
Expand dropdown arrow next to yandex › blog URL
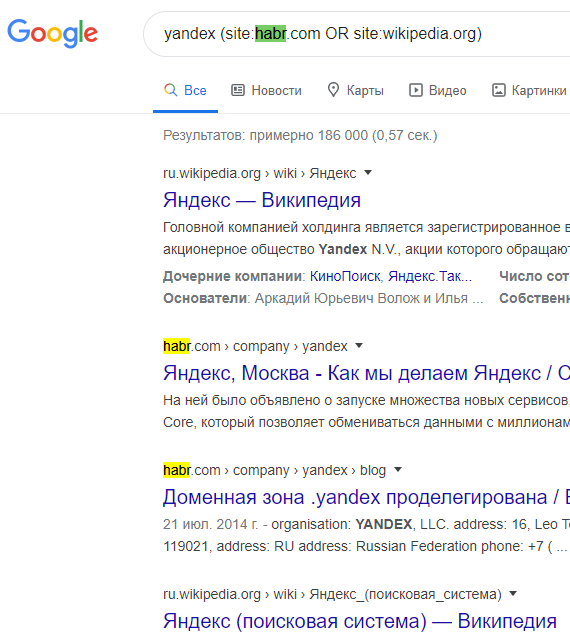pos(398,470)
